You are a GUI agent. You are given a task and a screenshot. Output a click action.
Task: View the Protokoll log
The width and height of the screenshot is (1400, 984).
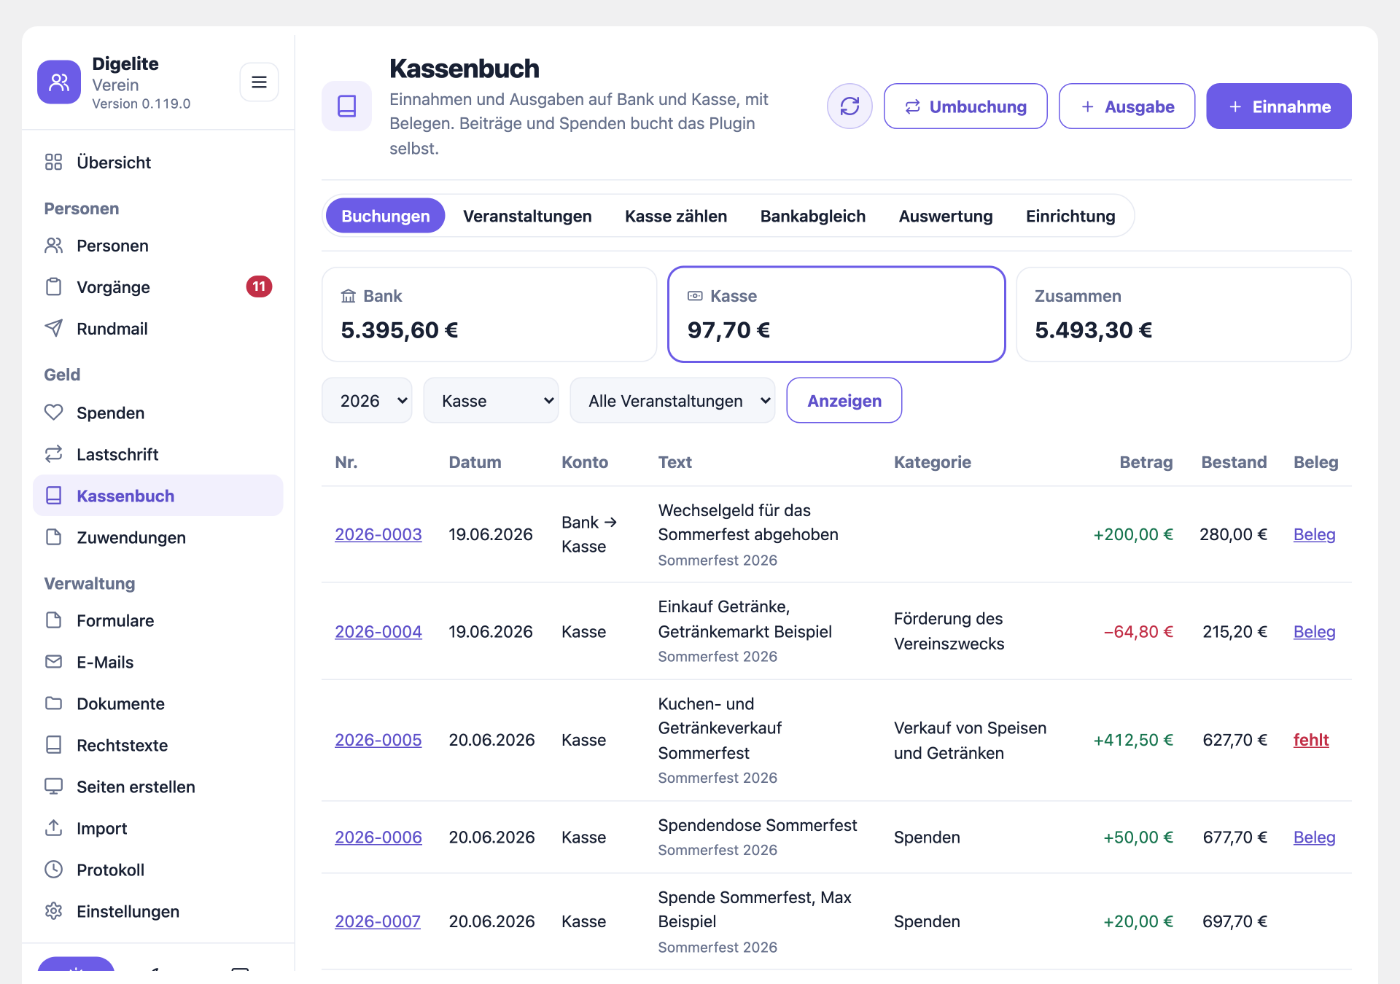tap(158, 870)
